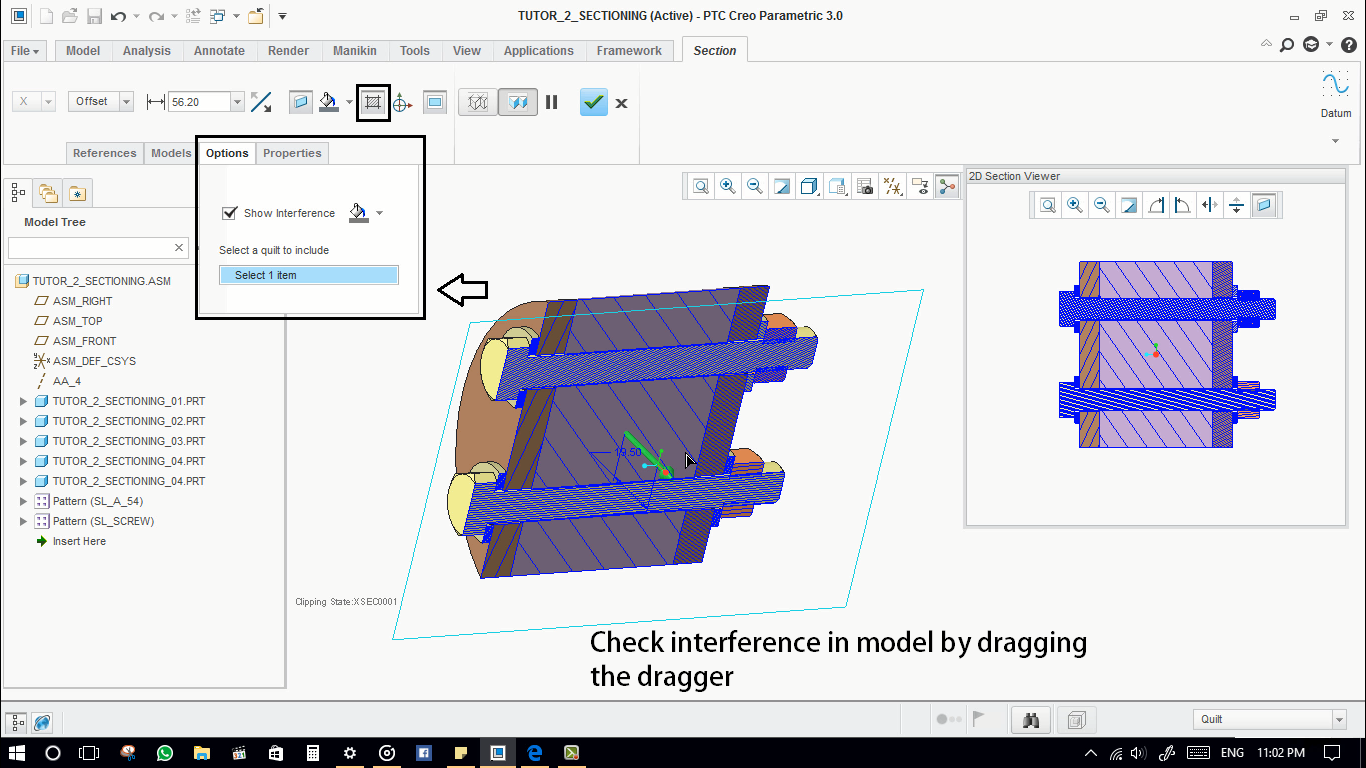The image size is (1366, 768).
Task: Toggle the 2D section viewer window button
Action: [x=435, y=102]
